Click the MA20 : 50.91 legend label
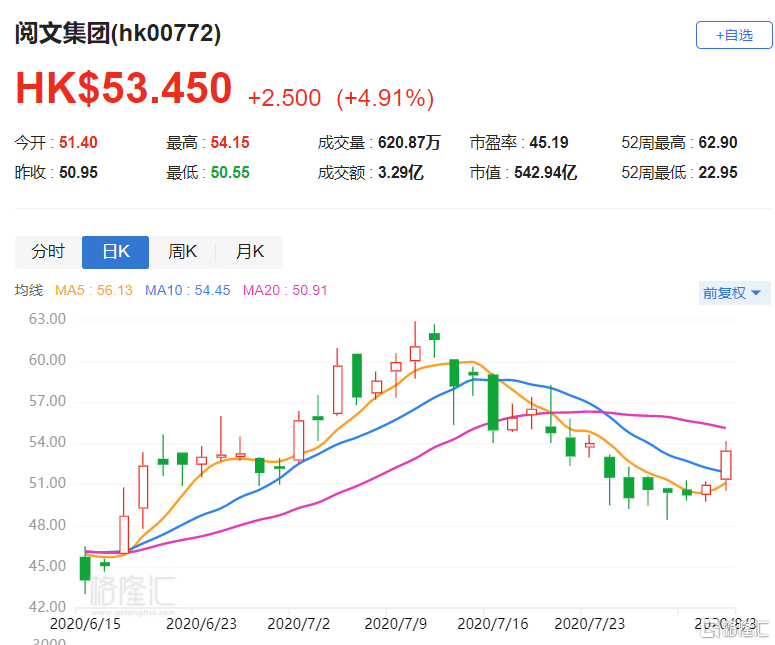775x645 pixels. pyautogui.click(x=285, y=290)
